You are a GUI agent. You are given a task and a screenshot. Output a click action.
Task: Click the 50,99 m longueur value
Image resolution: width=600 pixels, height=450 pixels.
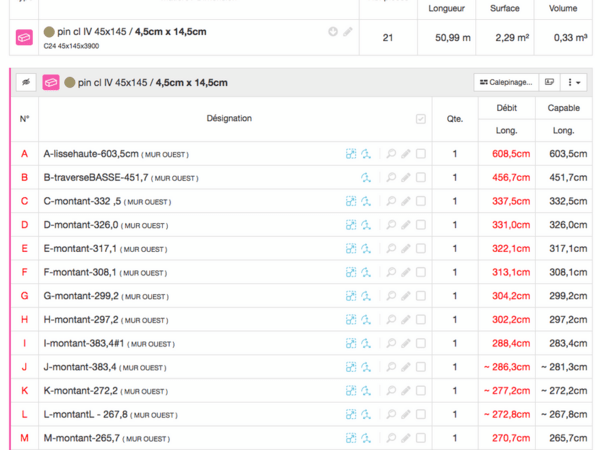[x=453, y=38]
